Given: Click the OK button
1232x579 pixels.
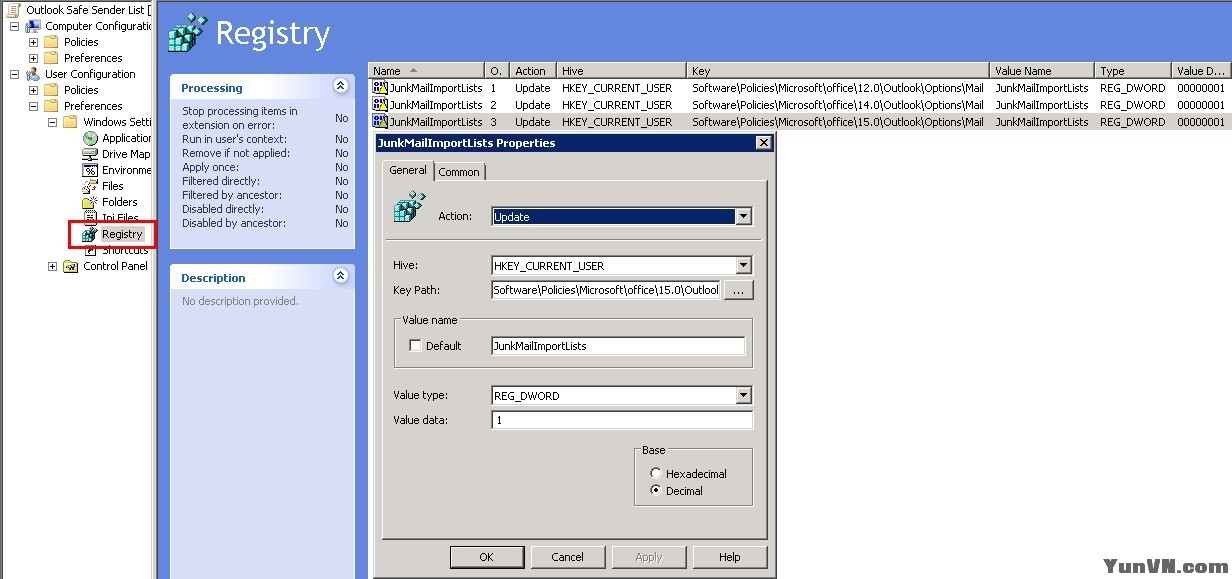Looking at the screenshot, I should (487, 557).
